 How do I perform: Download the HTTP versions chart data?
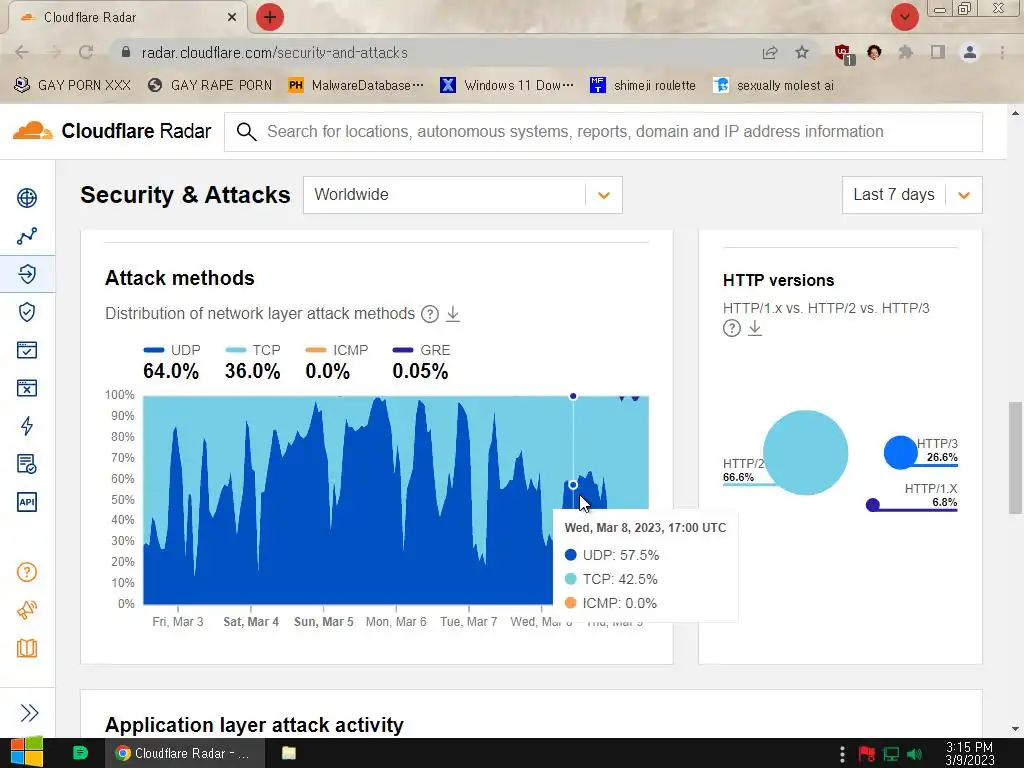pos(755,328)
